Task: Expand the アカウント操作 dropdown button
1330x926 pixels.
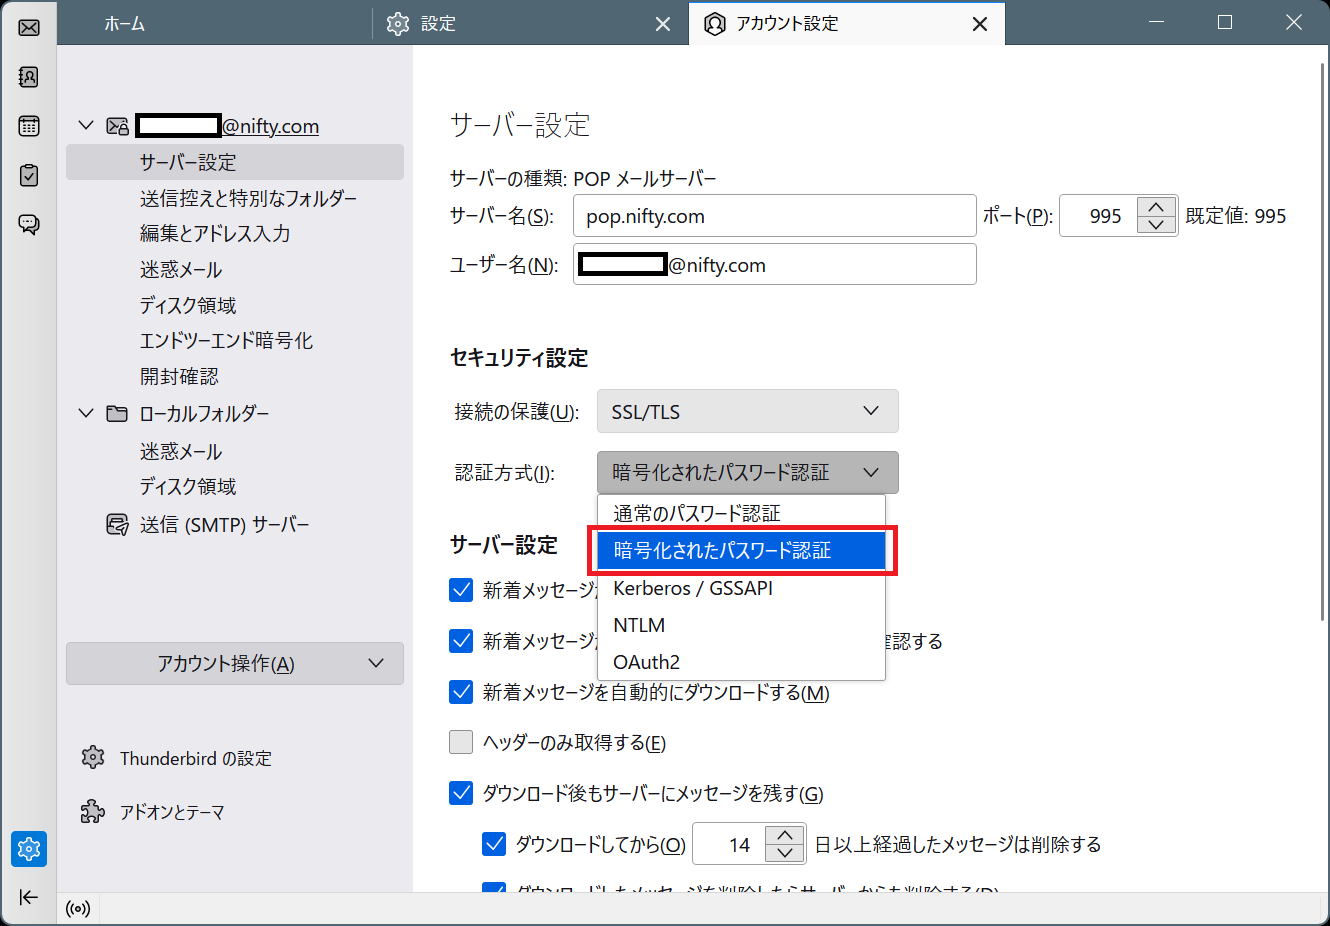Action: pos(235,664)
